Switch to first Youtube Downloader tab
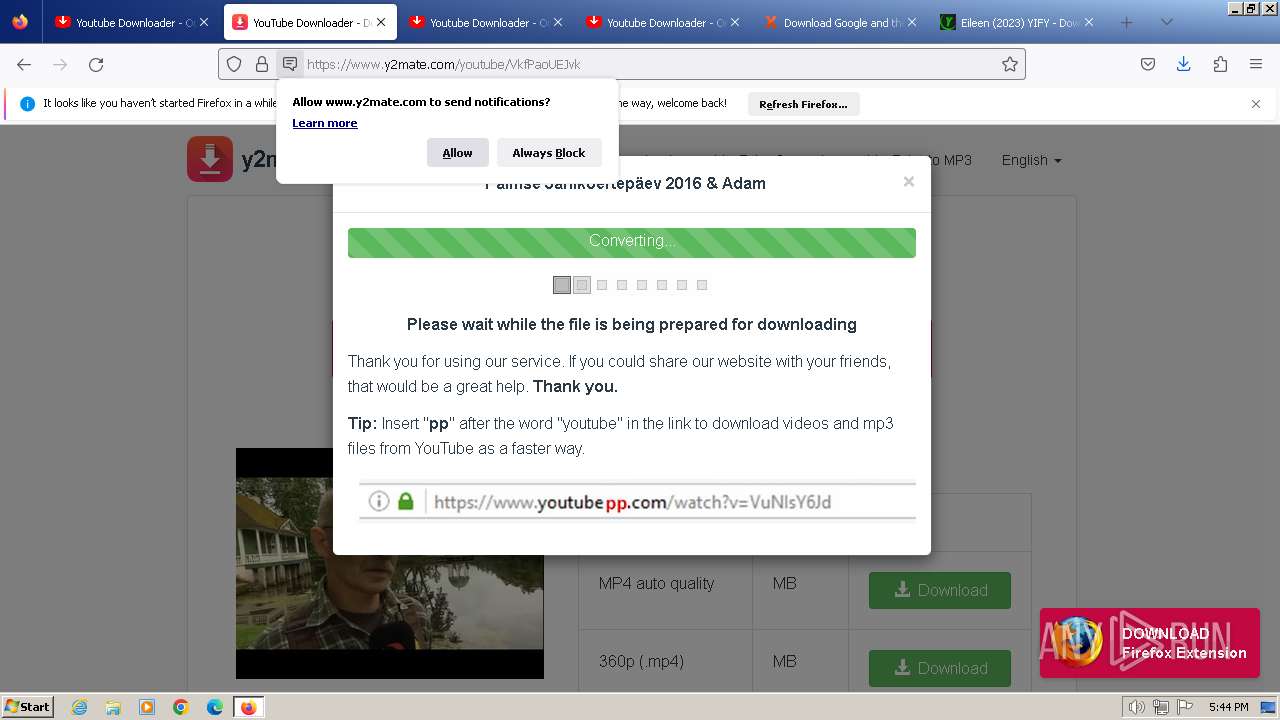 click(x=131, y=22)
